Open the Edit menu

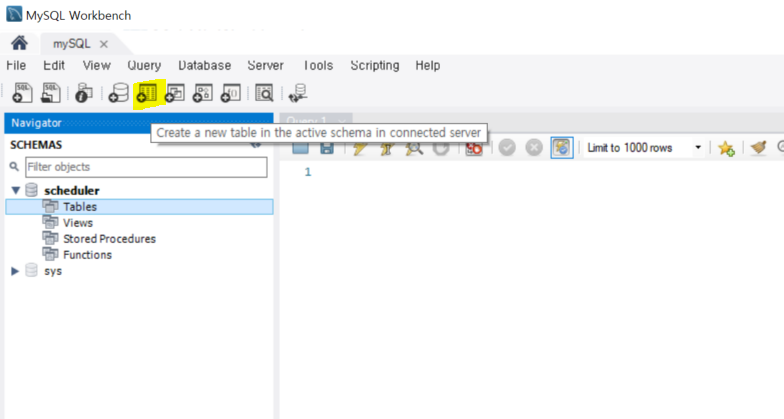54,66
